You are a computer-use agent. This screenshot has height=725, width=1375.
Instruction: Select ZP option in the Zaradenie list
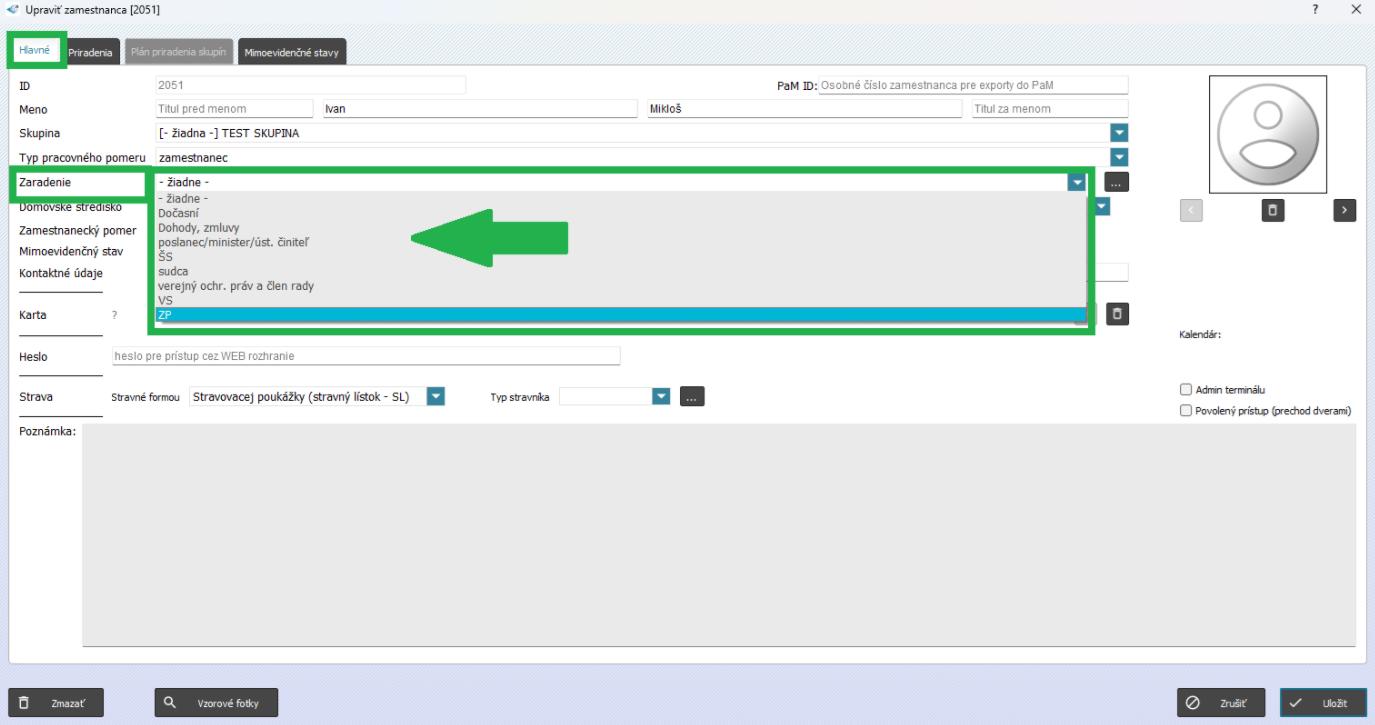click(165, 315)
